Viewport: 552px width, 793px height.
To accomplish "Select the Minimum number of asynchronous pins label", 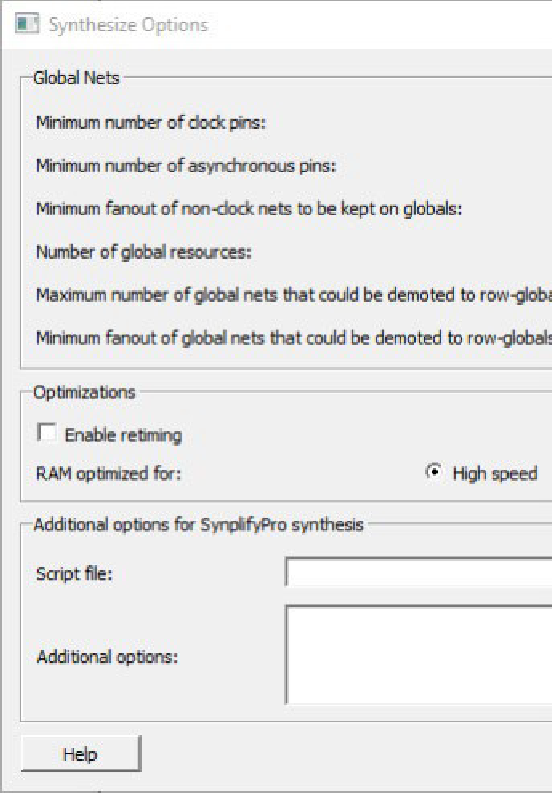I will (x=186, y=166).
